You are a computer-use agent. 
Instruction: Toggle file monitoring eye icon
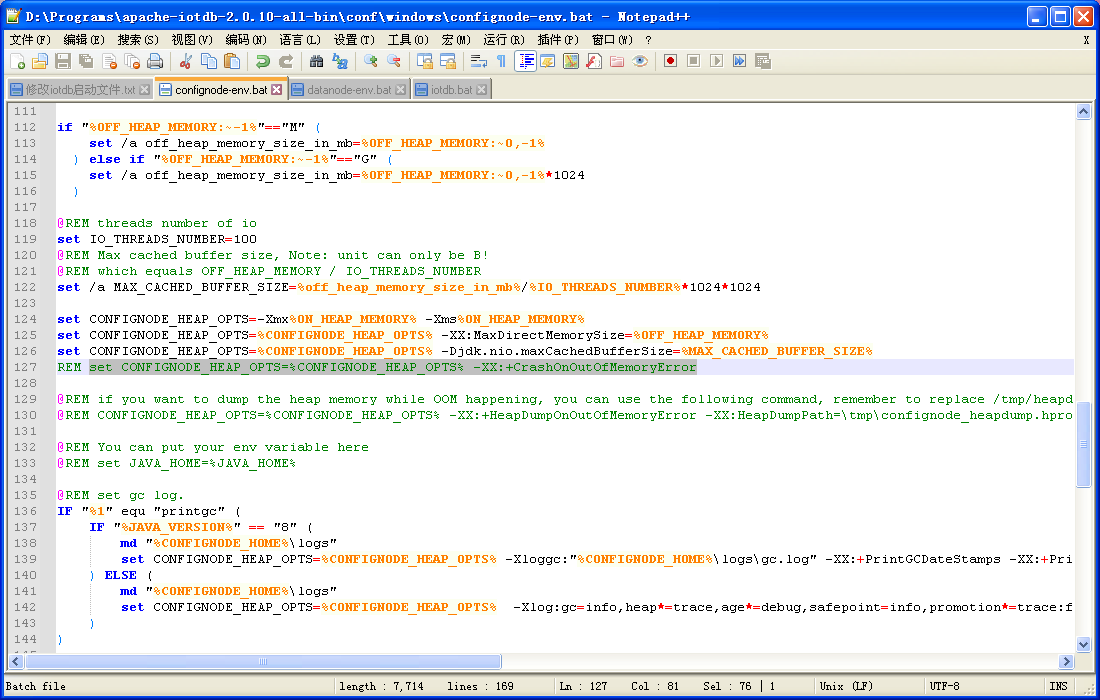640,62
